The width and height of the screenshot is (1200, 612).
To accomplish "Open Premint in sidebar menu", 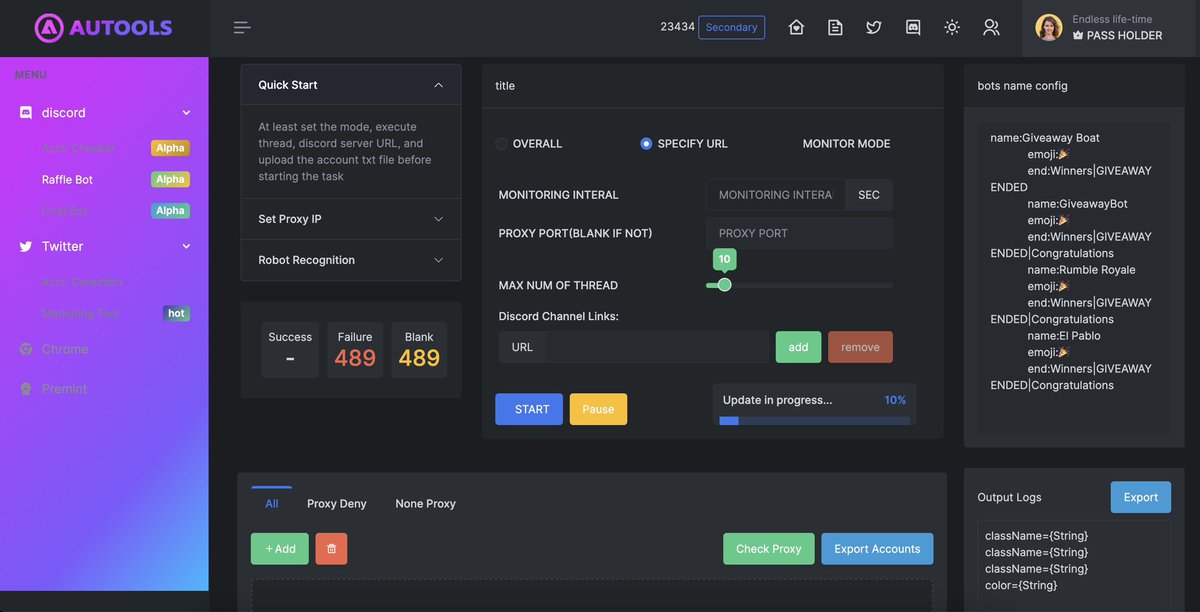I will 64,389.
